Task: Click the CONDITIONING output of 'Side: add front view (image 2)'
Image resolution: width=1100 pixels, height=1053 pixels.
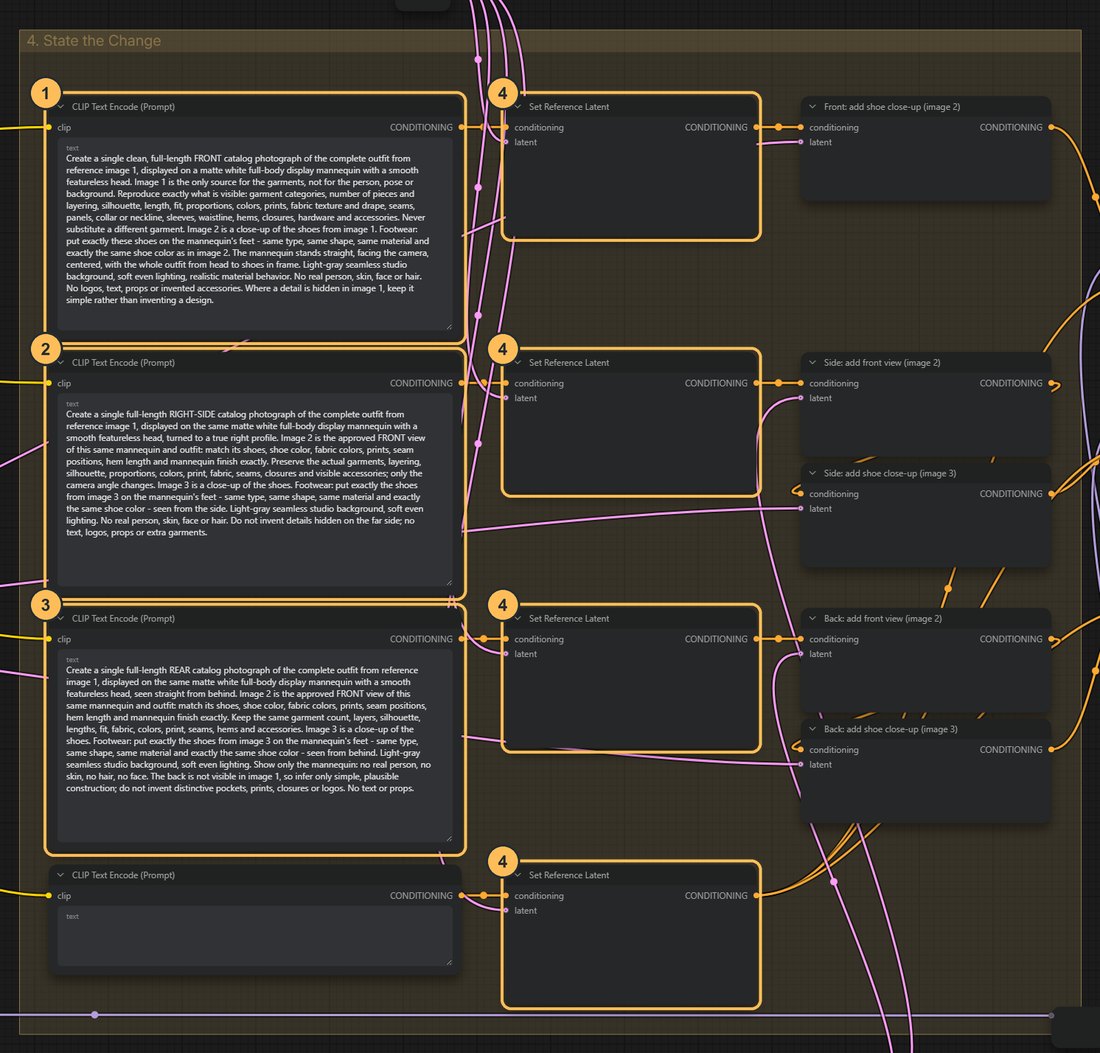Action: (1051, 383)
